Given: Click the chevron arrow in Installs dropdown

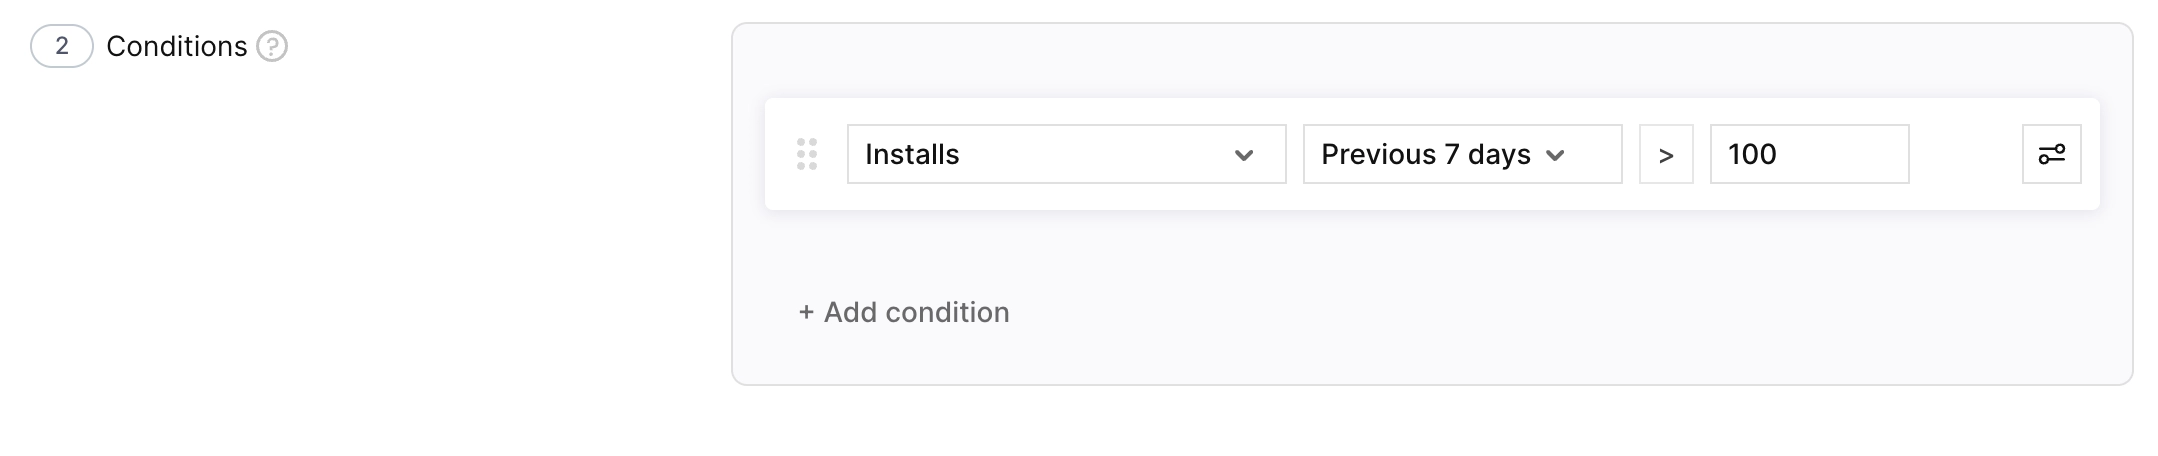Looking at the screenshot, I should pos(1244,155).
